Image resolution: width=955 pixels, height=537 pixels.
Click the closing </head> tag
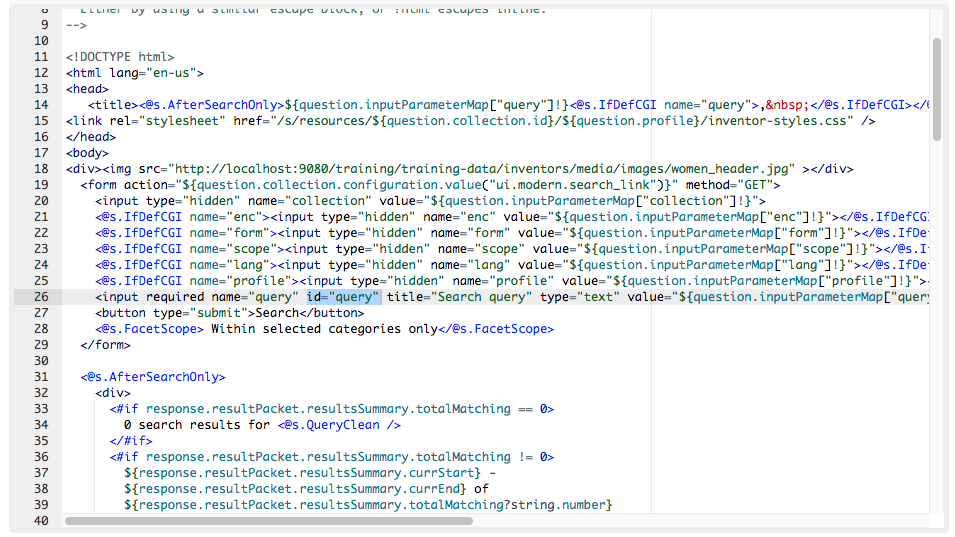click(x=91, y=137)
